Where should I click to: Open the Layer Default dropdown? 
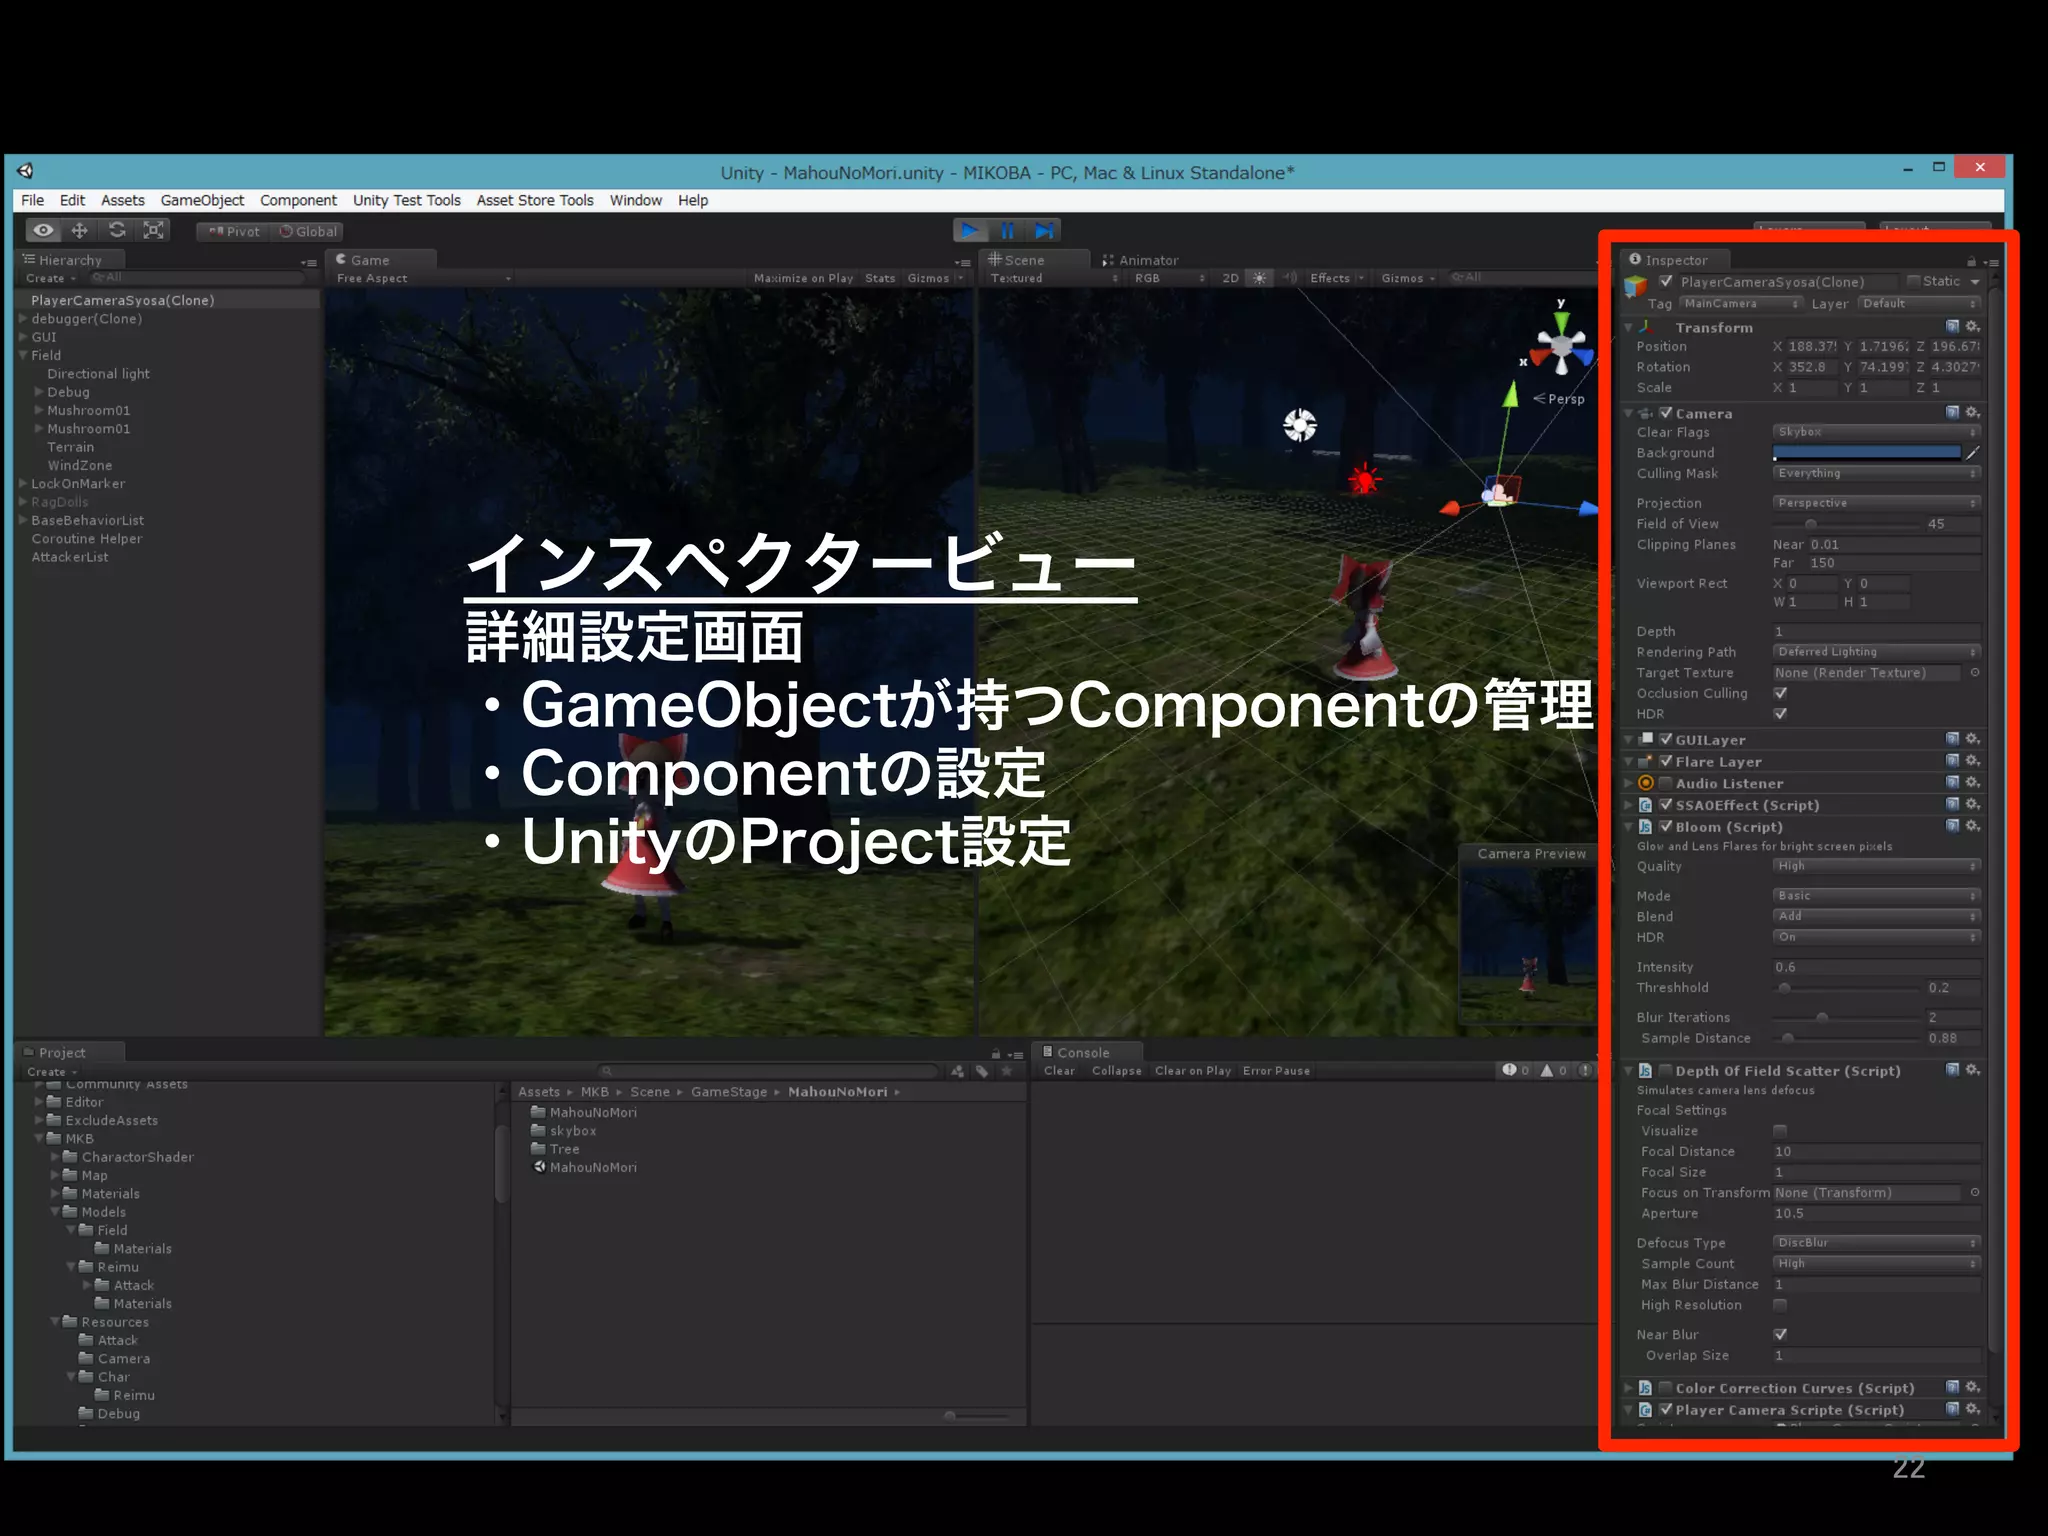pos(1919,304)
